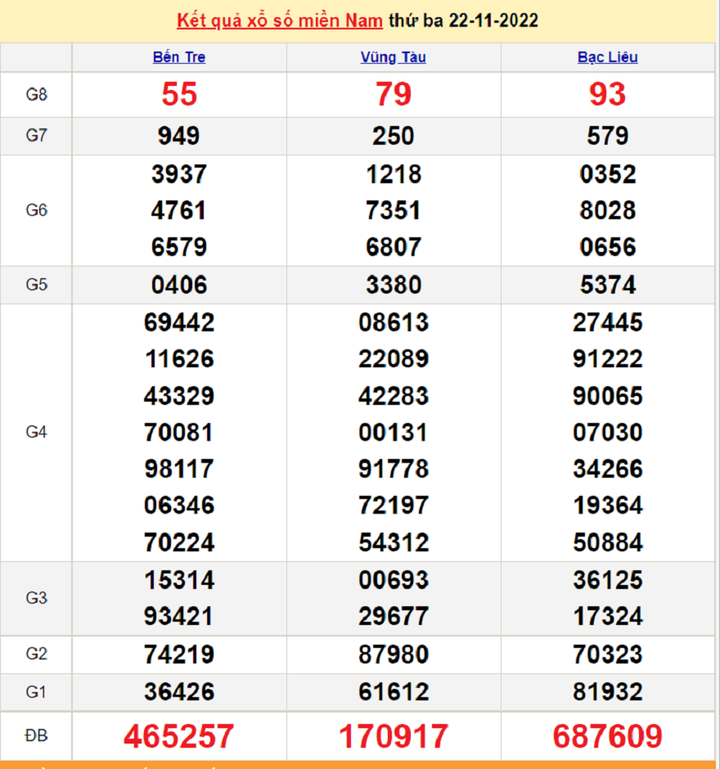The height and width of the screenshot is (769, 720).
Task: Click Vũng Tàu G7 number 250
Action: pos(393,136)
